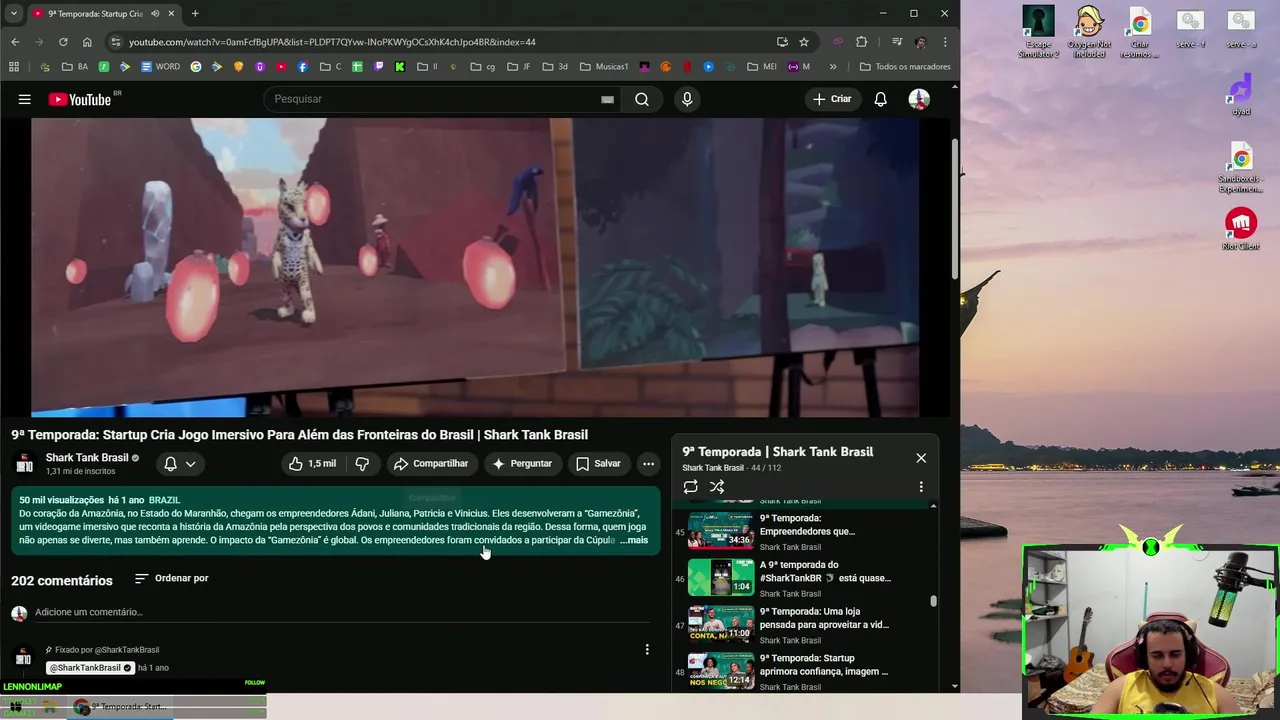Click the Salvar button
The image size is (1280, 720).
point(598,463)
